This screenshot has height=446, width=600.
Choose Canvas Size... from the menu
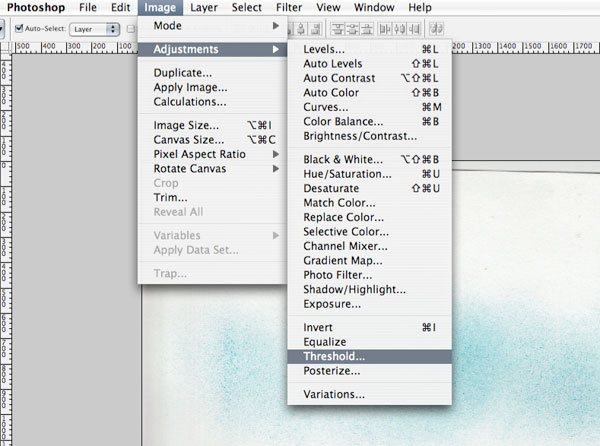coord(212,140)
